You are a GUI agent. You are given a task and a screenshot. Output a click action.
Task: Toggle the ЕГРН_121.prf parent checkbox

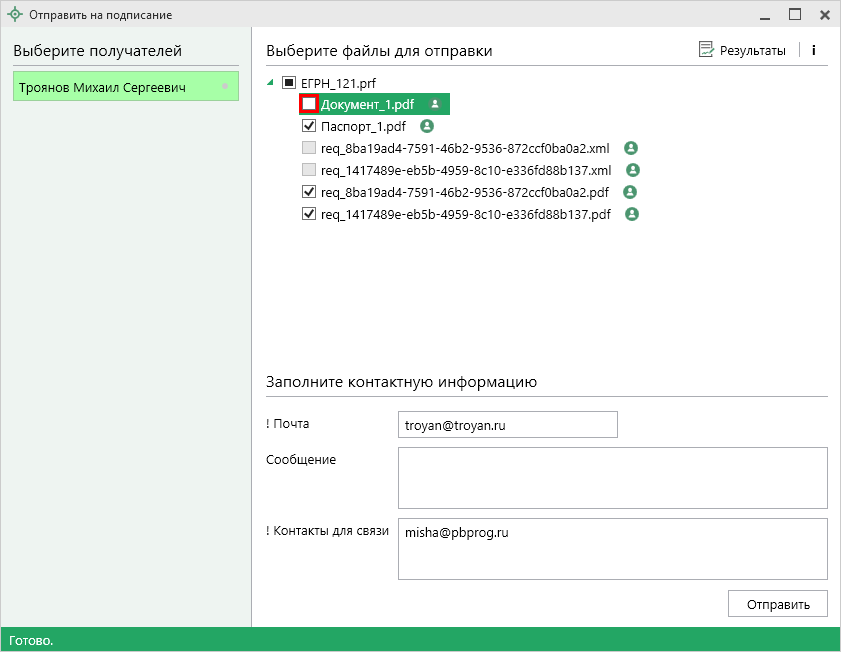289,83
